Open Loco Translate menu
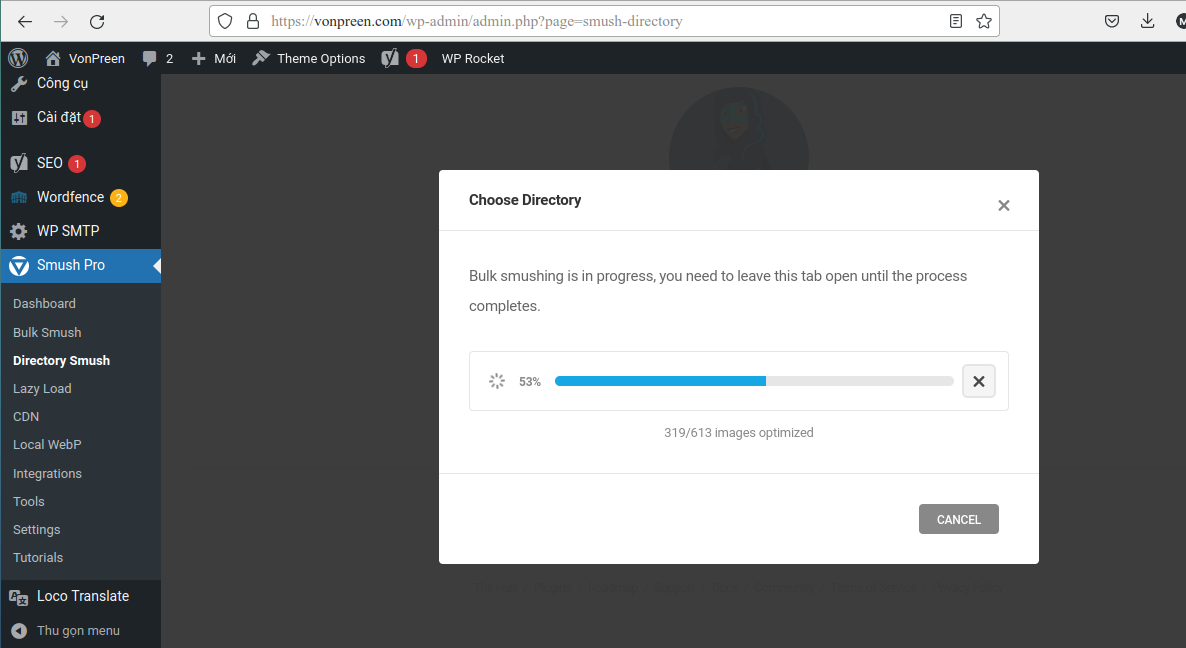 point(82,596)
